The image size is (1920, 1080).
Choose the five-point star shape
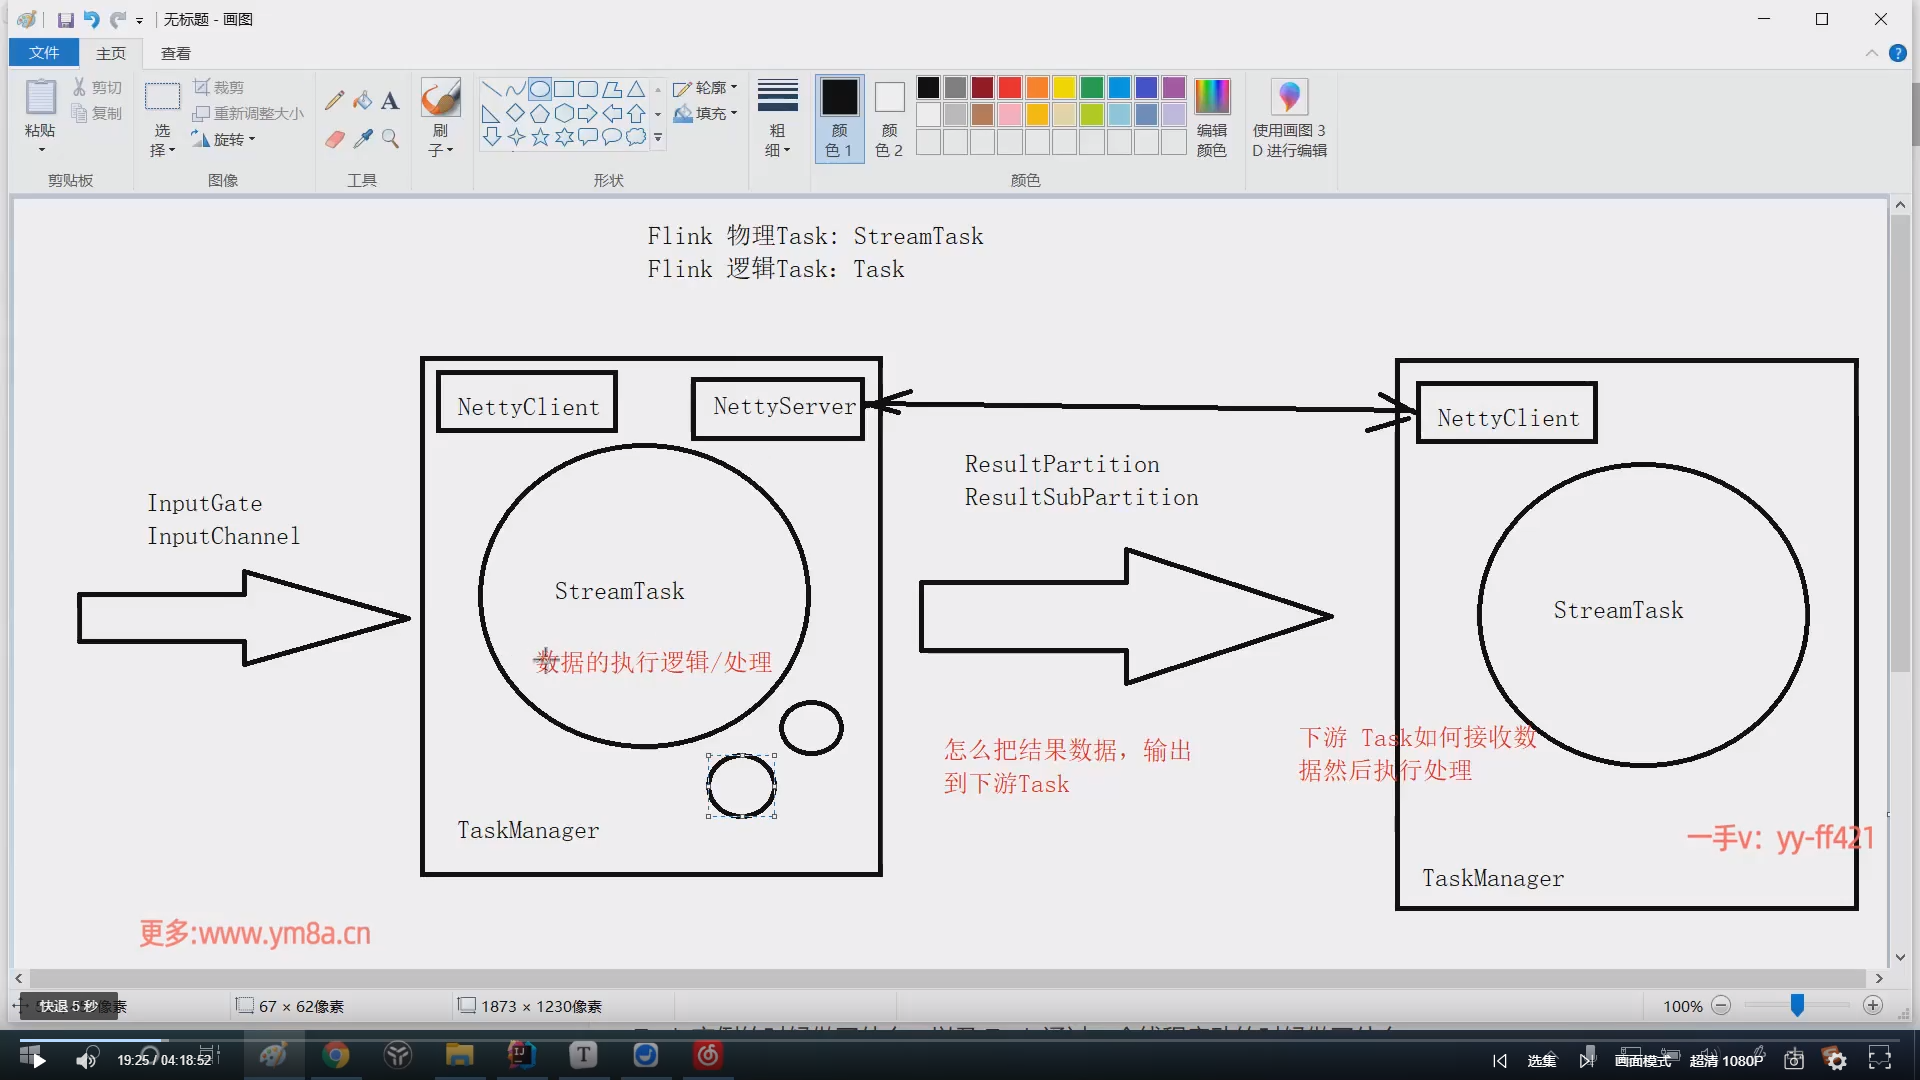pos(540,137)
